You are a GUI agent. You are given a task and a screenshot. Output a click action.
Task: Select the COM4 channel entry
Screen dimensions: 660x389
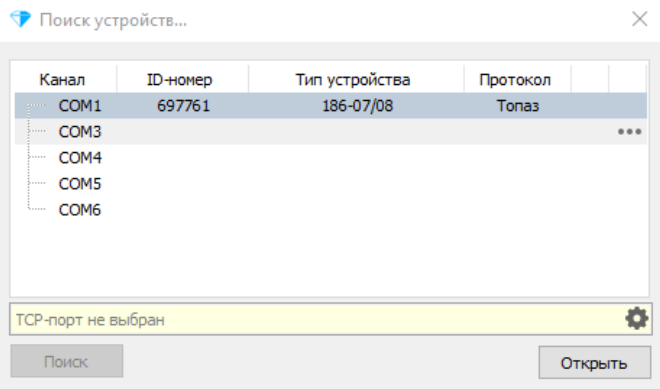(x=80, y=158)
